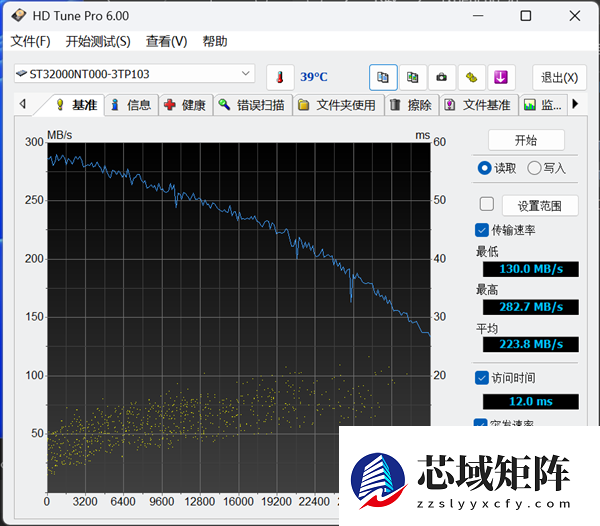Screen dimensions: 600x526
Task: Uncheck the 访问时间 checkbox
Action: (482, 378)
